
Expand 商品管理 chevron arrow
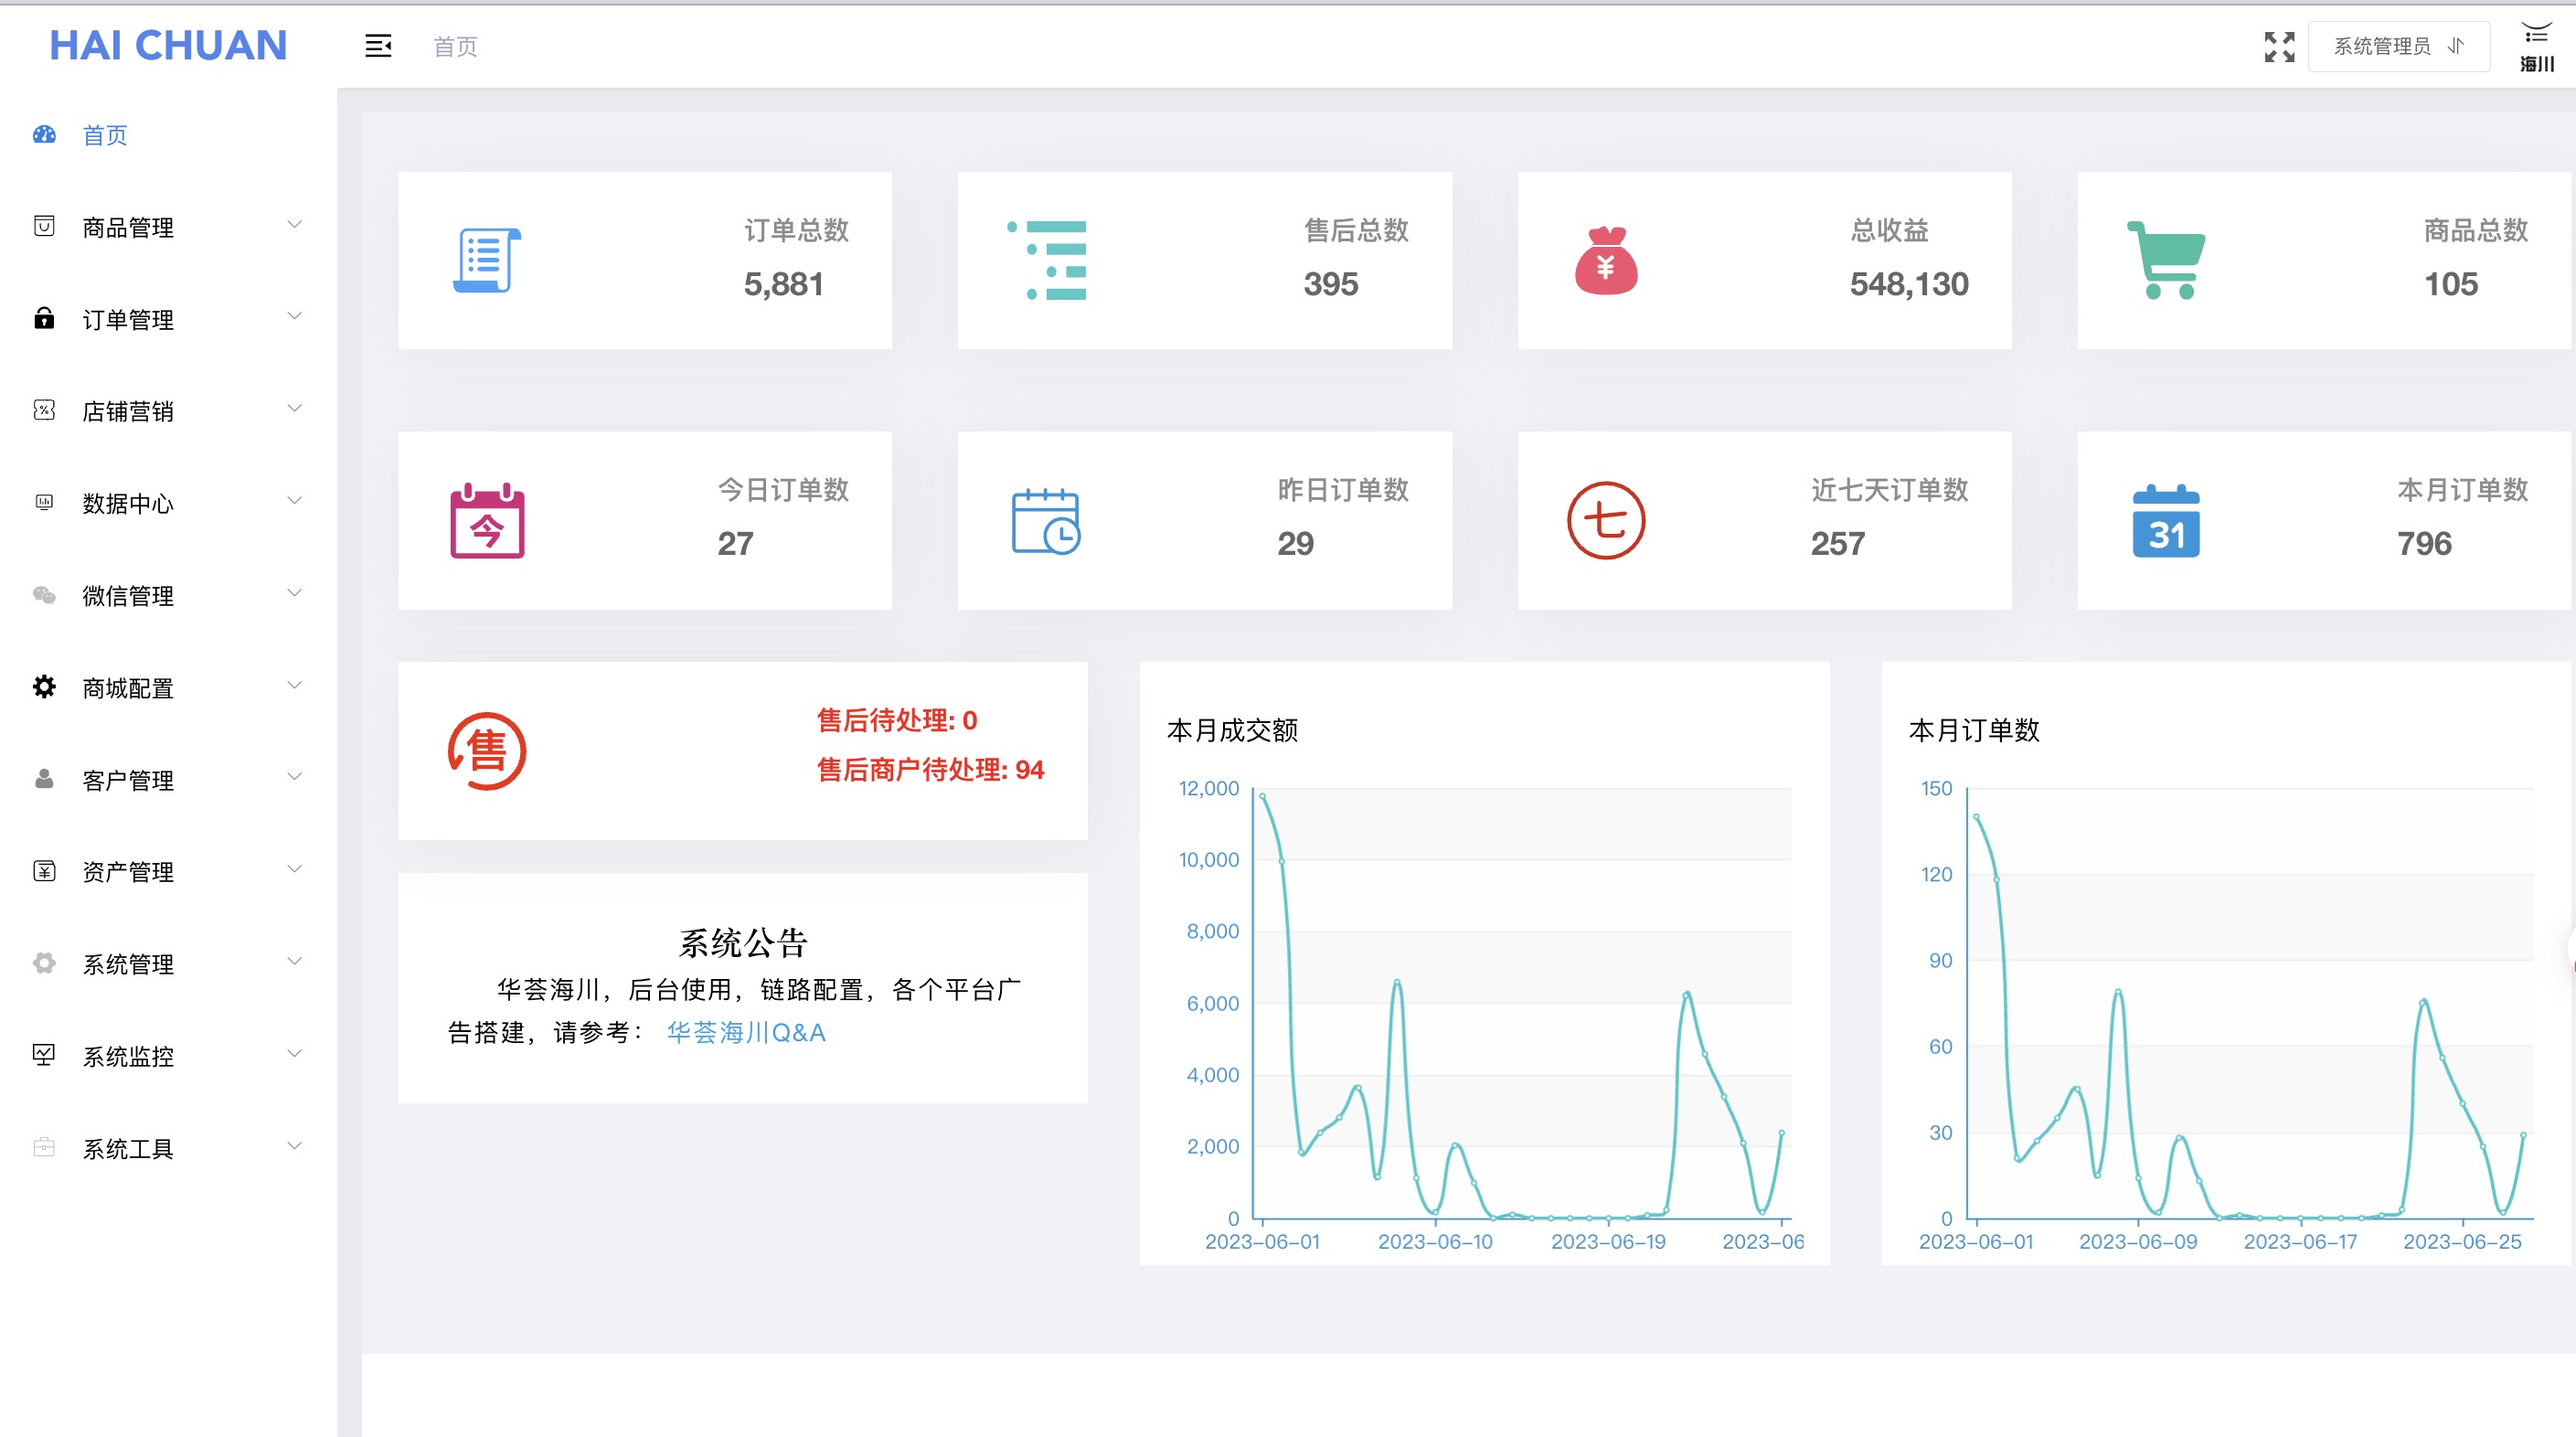click(294, 224)
